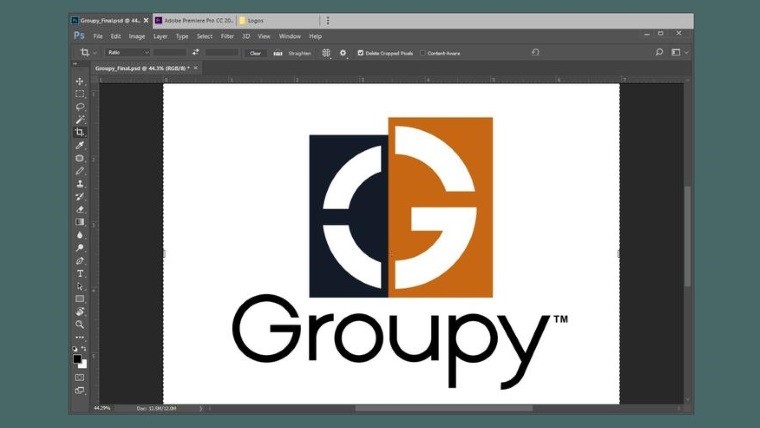Click the crop width input field
Viewport: 760px width, 428px height.
(170, 52)
